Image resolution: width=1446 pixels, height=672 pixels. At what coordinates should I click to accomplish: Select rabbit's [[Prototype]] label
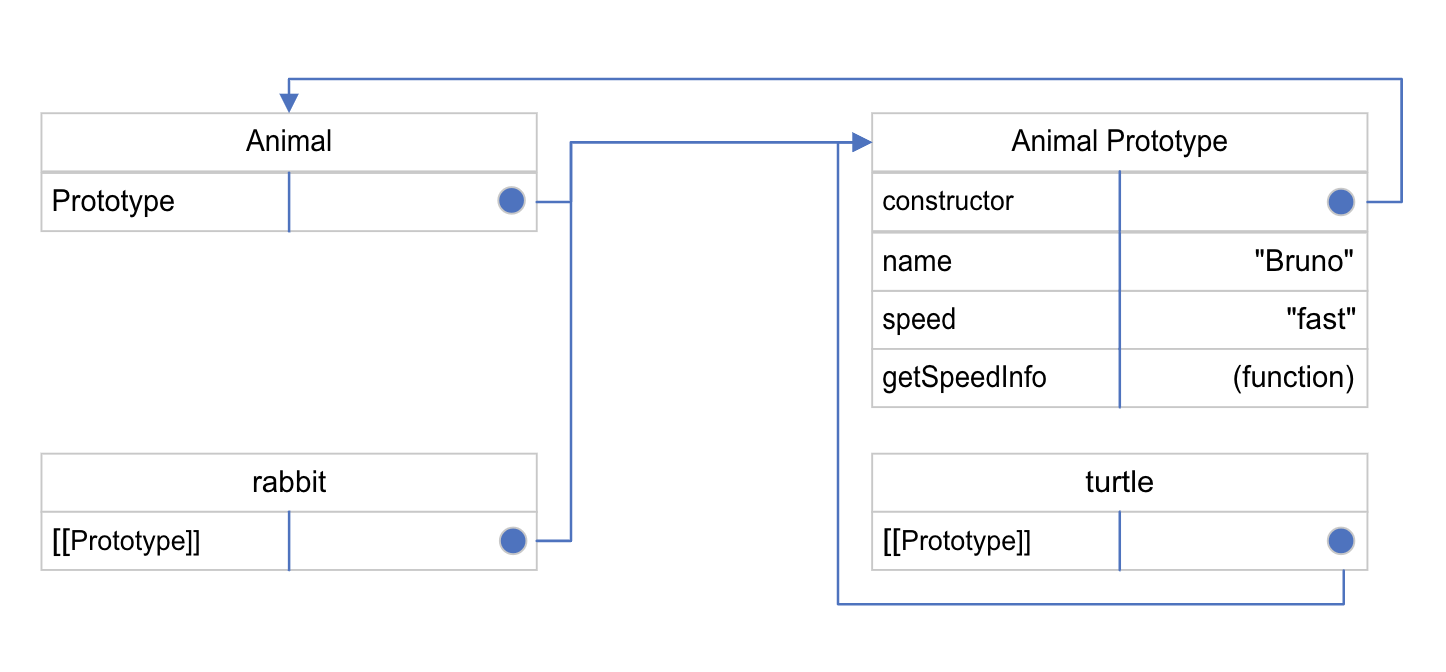126,541
